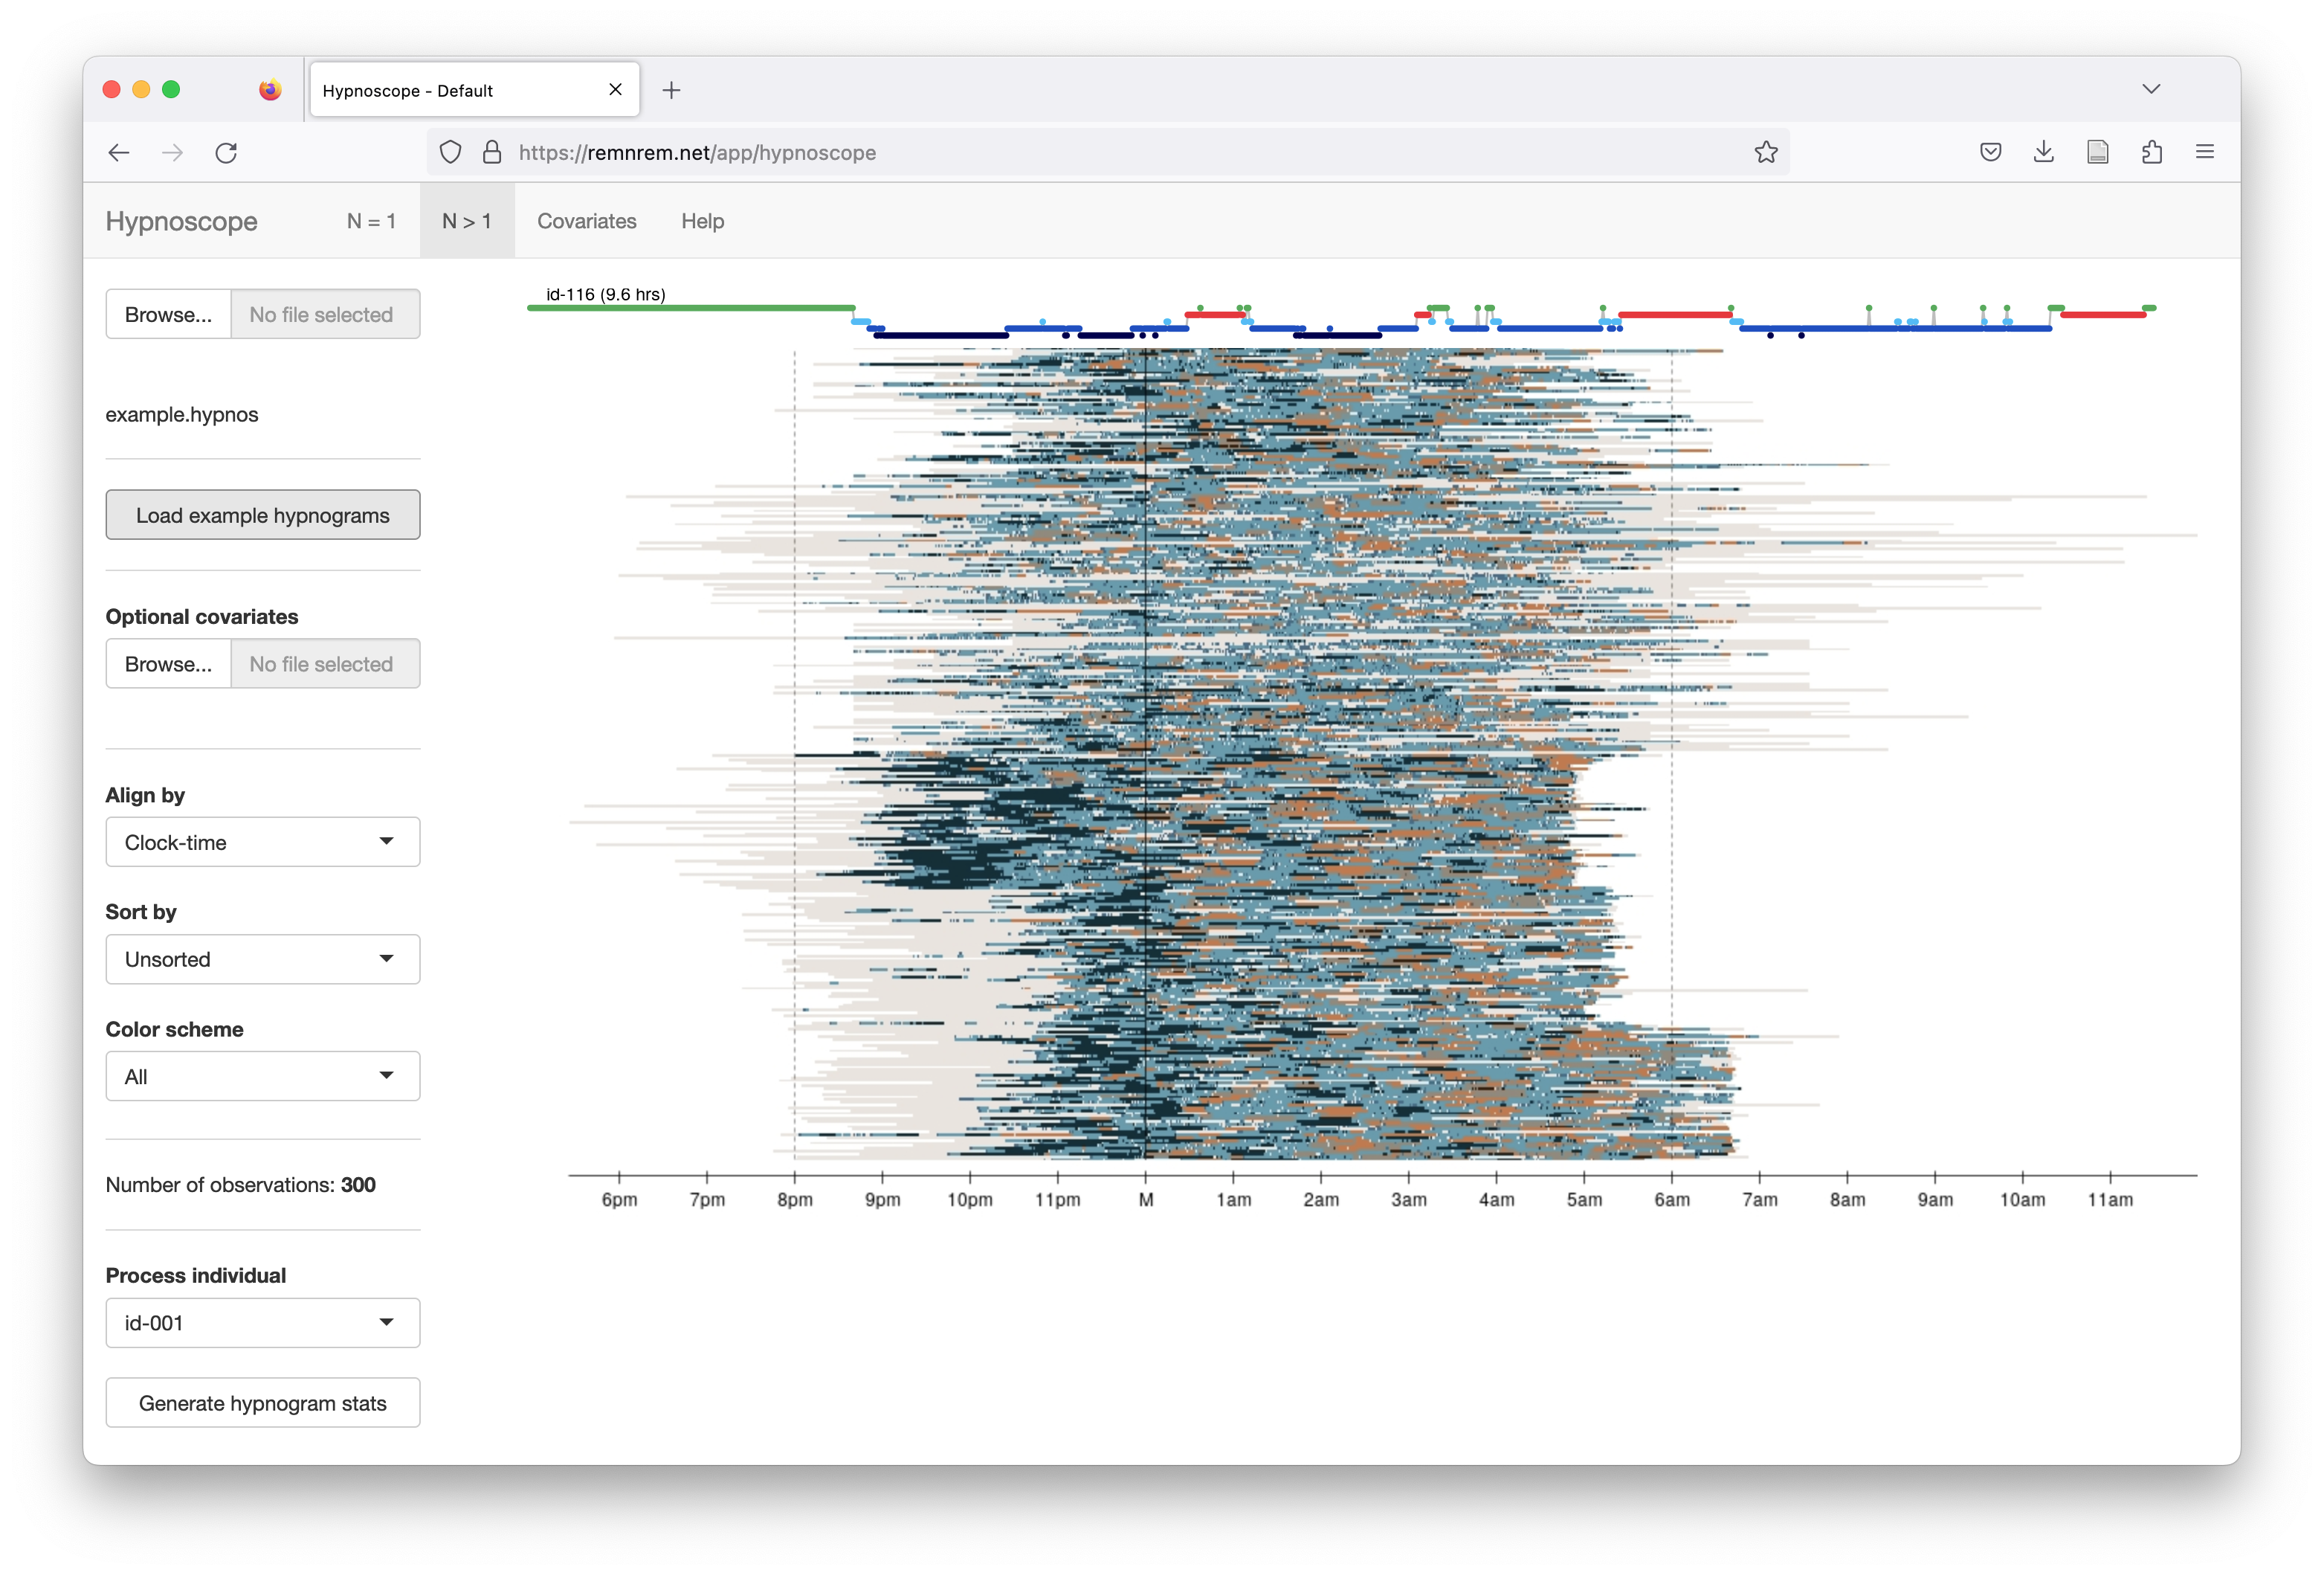Open the extensions puzzle icon

click(2152, 152)
